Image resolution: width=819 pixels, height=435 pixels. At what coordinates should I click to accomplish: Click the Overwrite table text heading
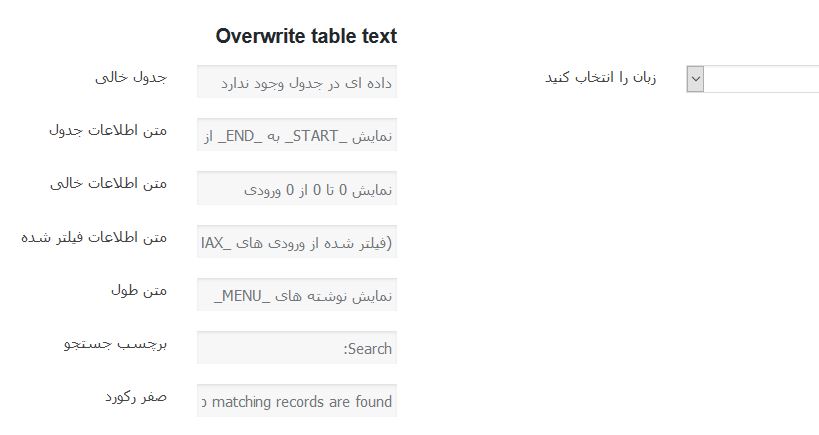[x=306, y=36]
